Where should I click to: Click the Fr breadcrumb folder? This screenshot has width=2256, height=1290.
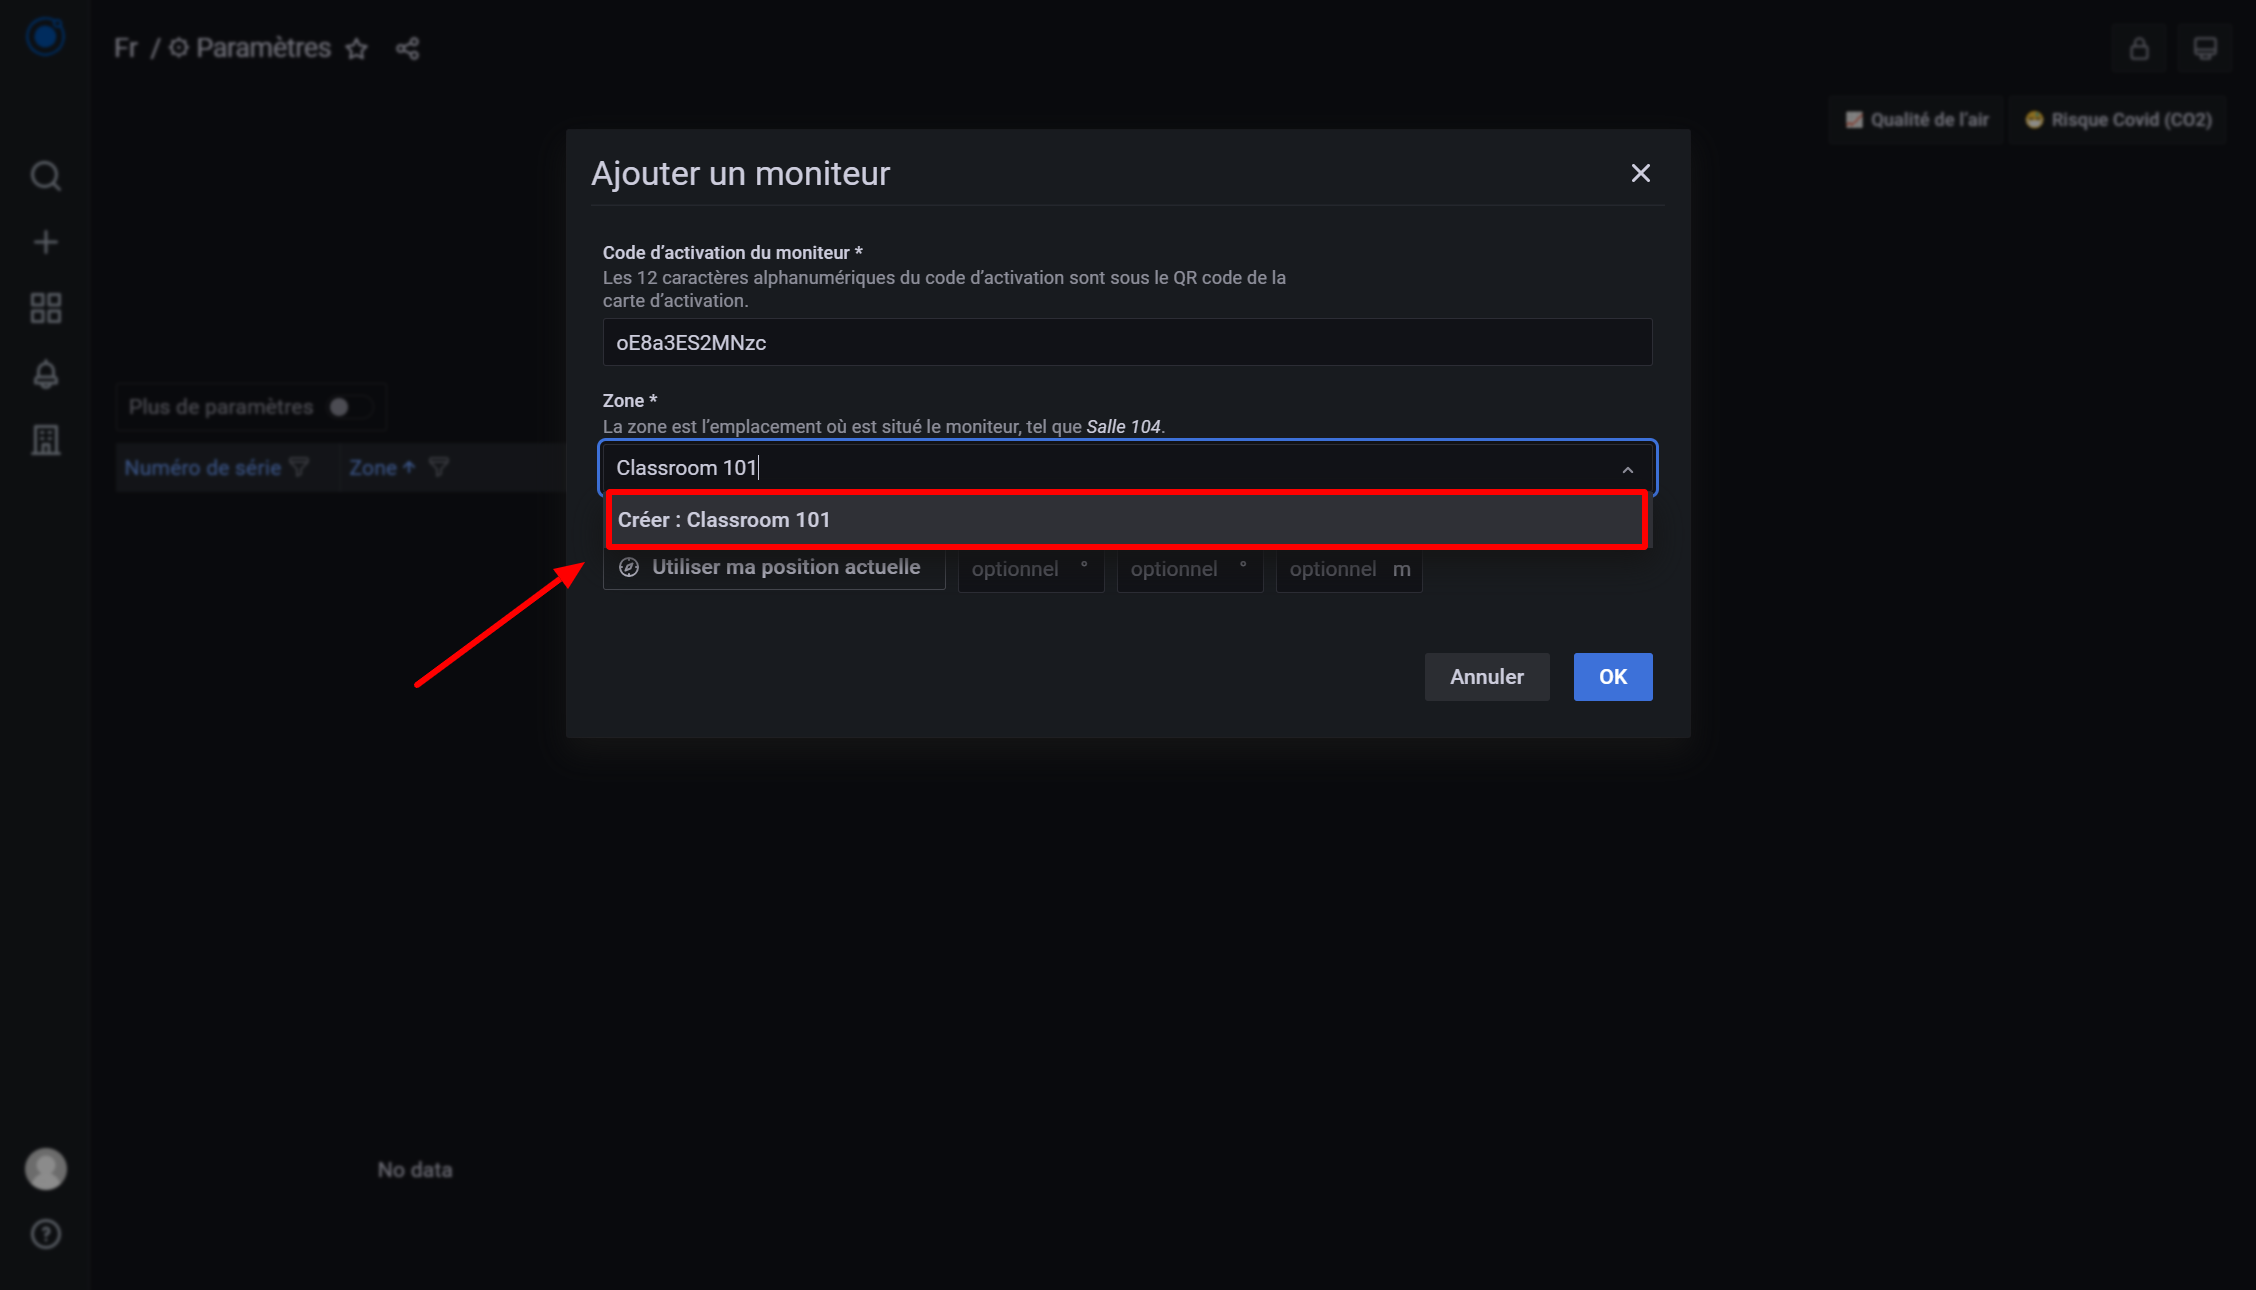pos(126,48)
